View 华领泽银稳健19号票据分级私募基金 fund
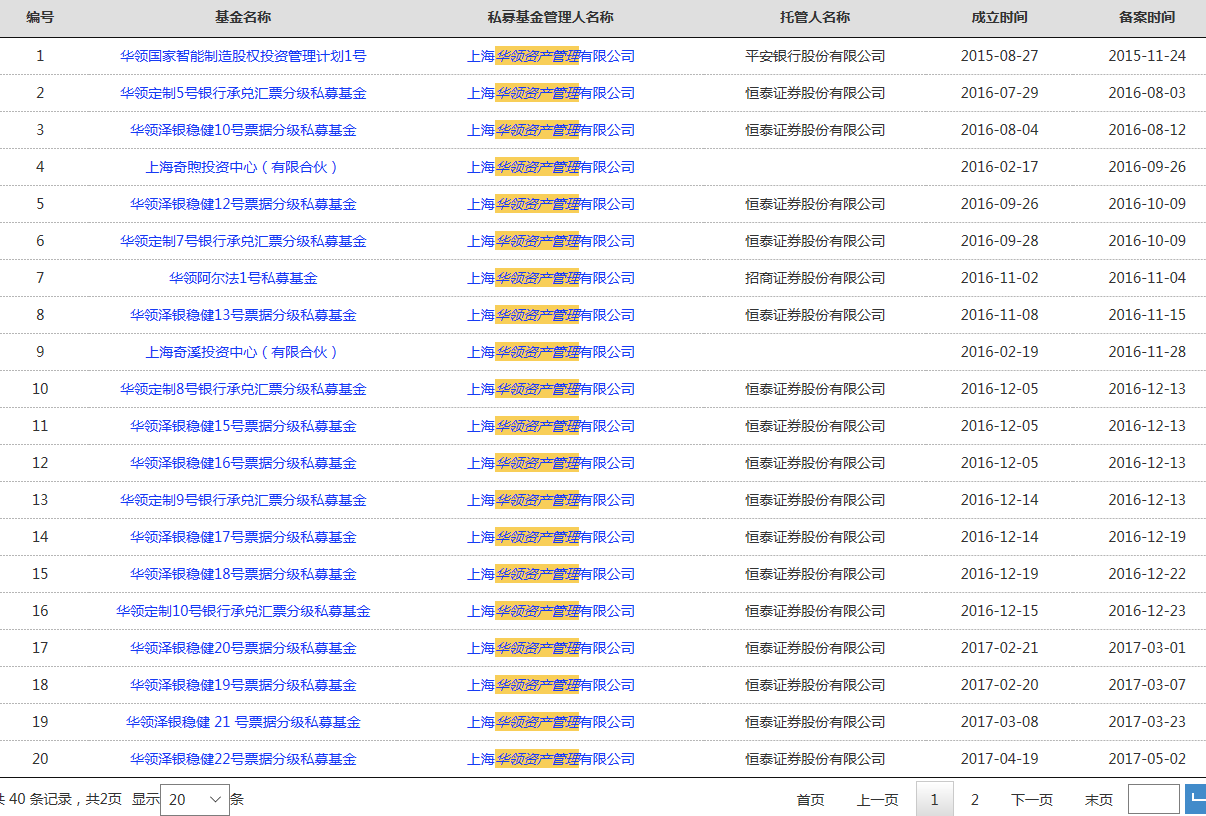This screenshot has height=816, width=1206. click(243, 685)
